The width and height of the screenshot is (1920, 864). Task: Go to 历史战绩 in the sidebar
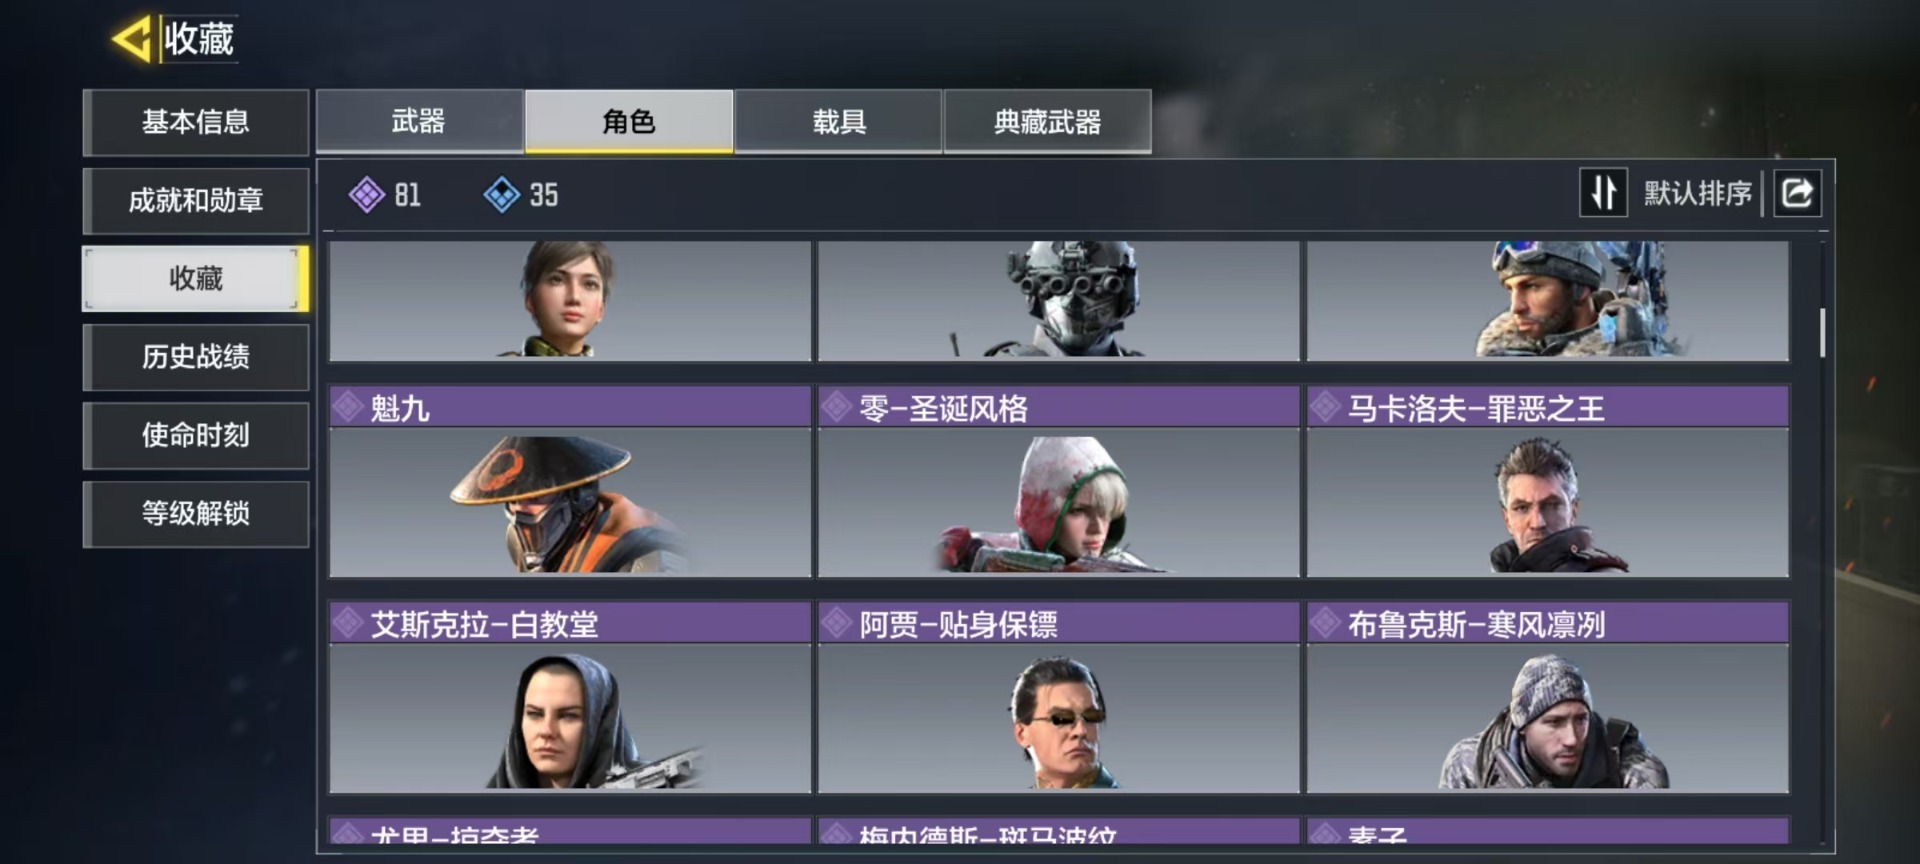click(196, 356)
